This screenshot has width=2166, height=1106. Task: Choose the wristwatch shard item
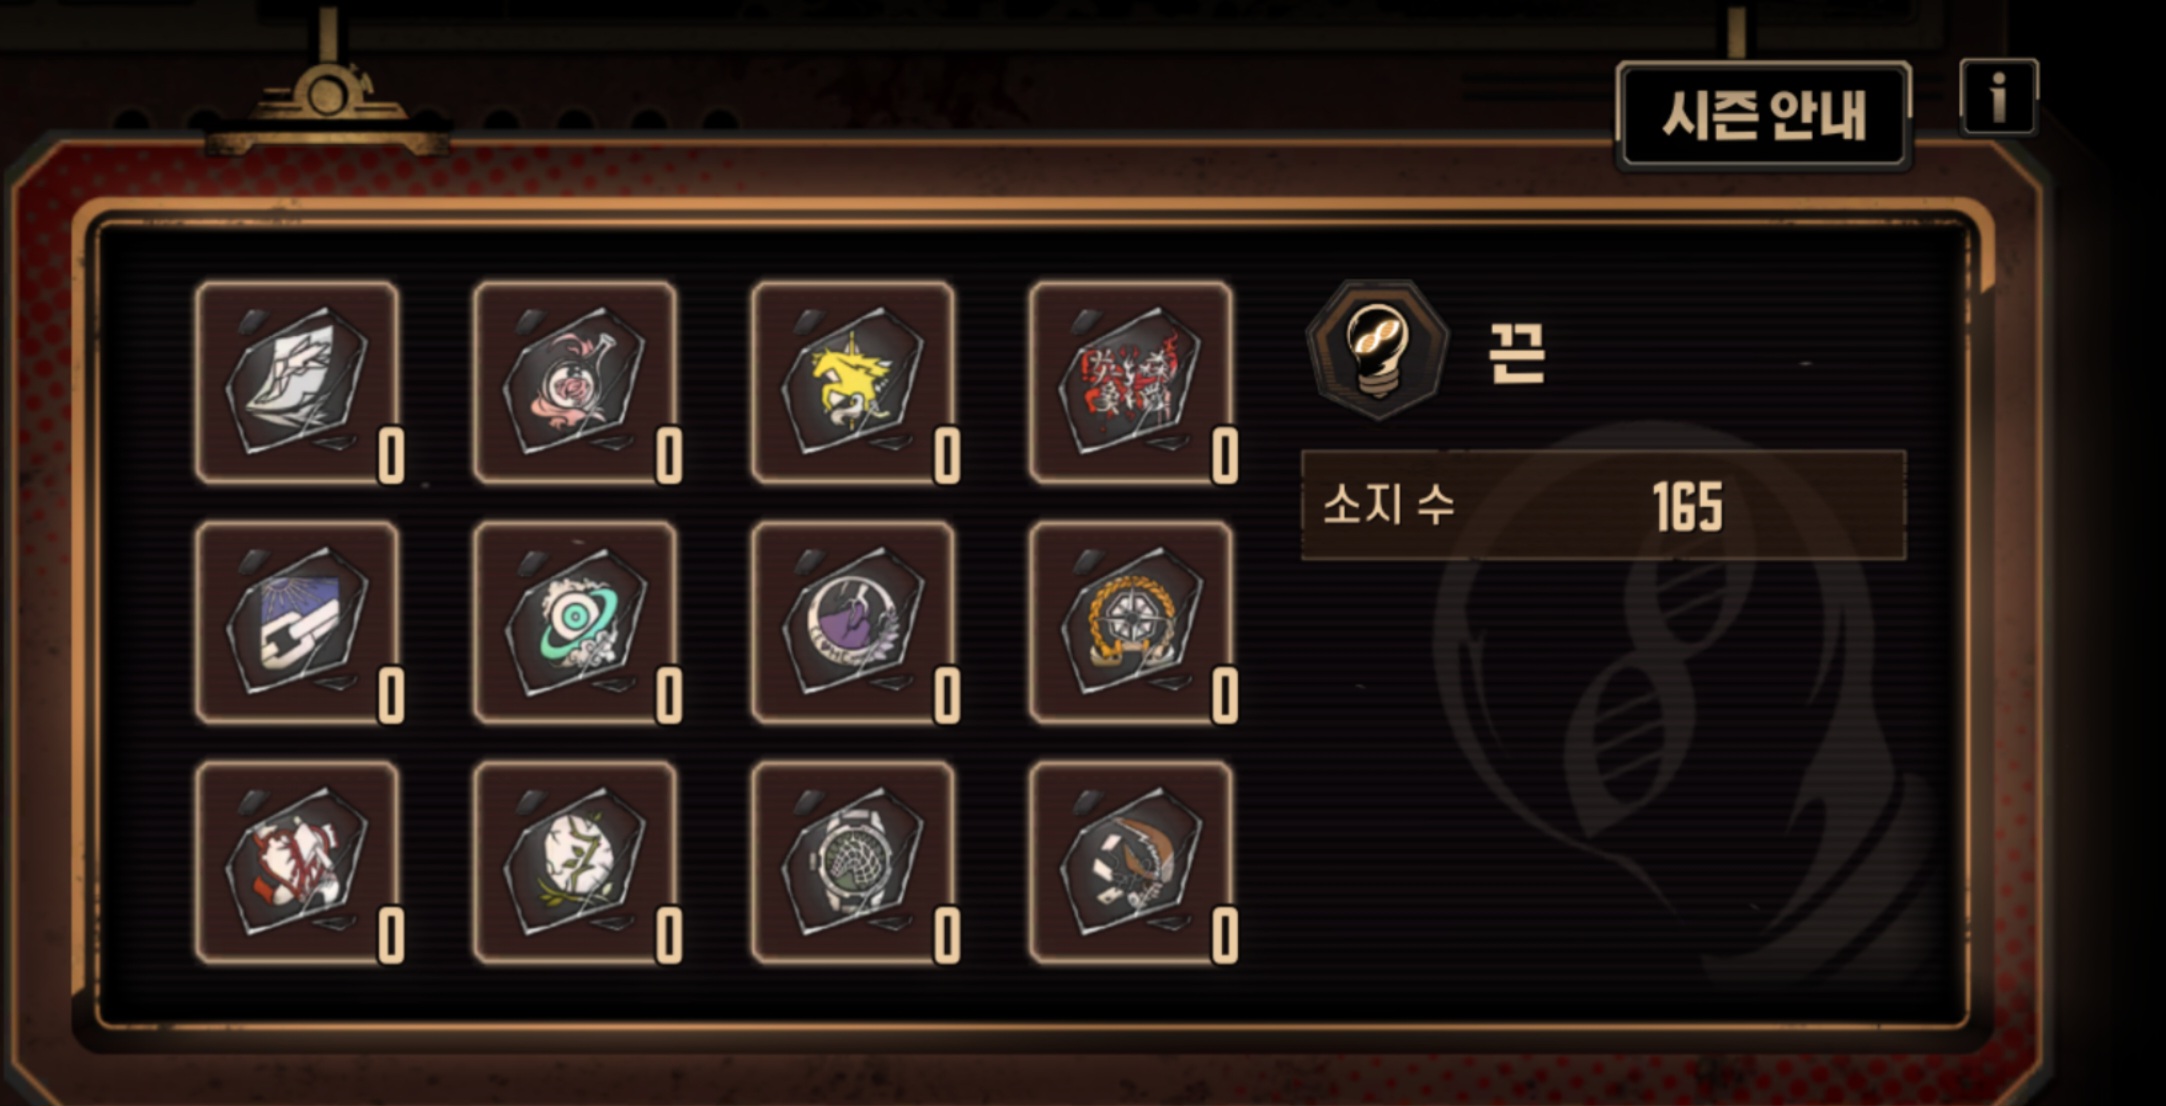(854, 862)
